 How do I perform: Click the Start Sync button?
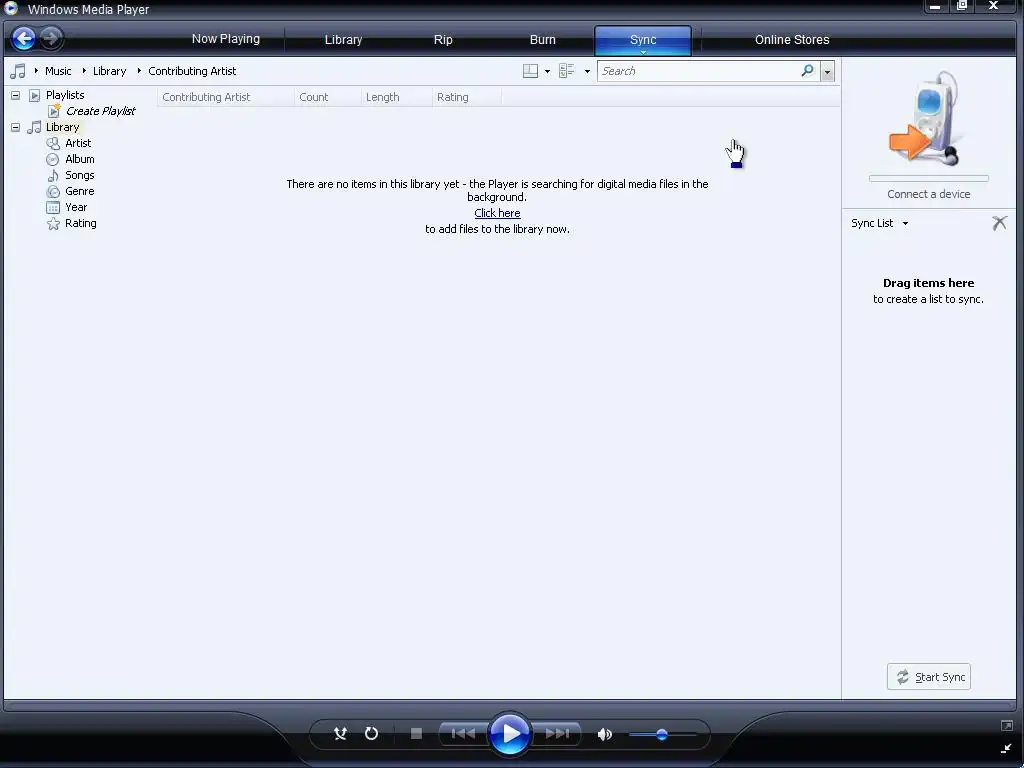pyautogui.click(x=929, y=677)
